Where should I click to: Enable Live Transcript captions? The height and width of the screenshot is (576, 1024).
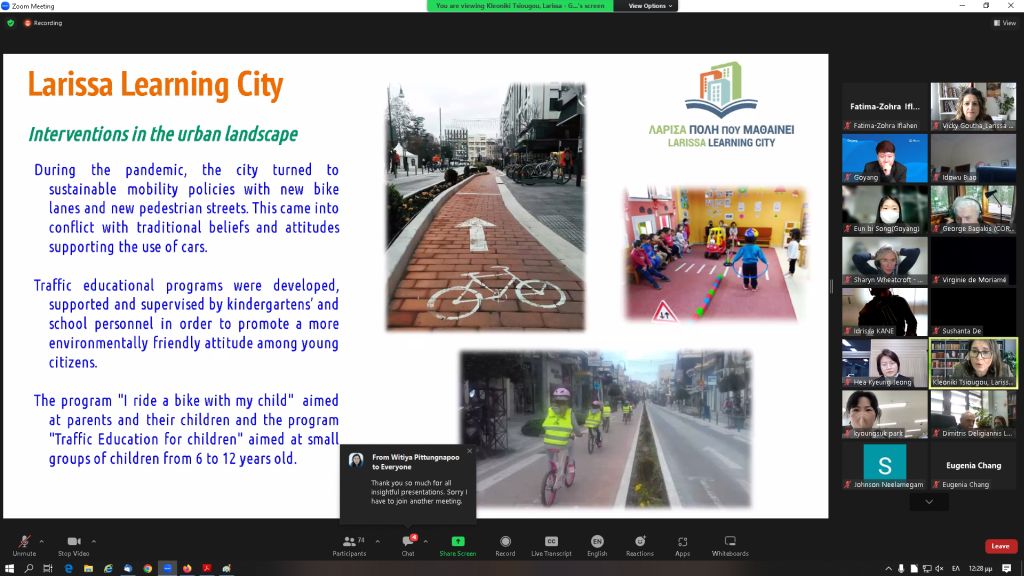tap(551, 542)
